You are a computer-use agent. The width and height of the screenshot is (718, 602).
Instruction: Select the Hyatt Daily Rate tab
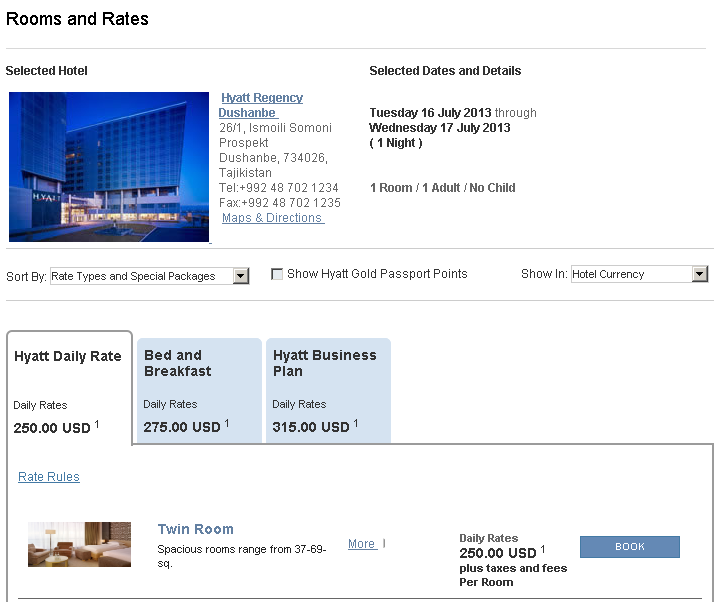click(68, 357)
